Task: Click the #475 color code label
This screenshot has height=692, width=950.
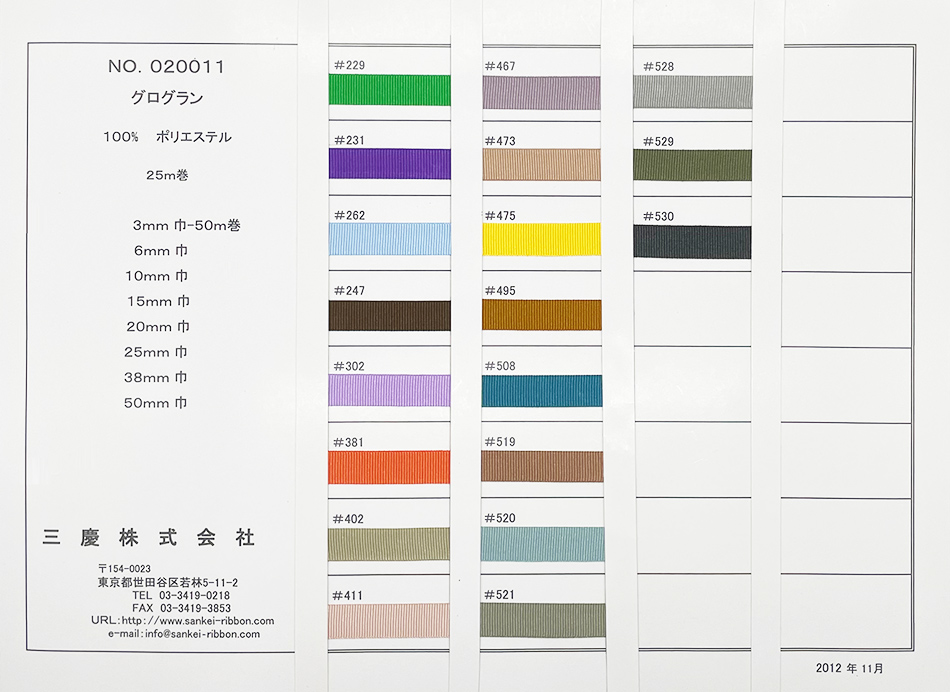Action: pos(500,216)
